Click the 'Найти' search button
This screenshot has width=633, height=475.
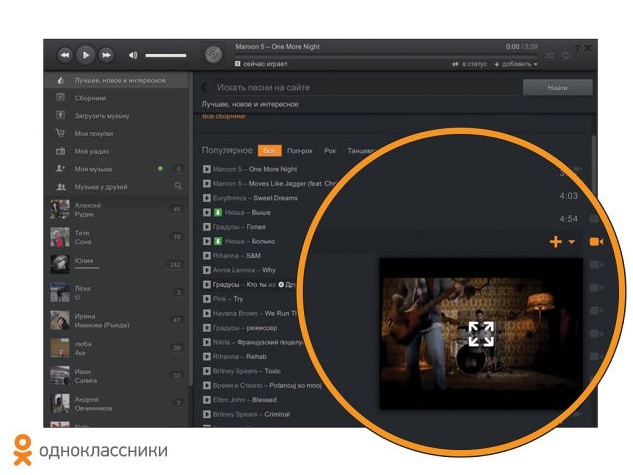(x=558, y=88)
